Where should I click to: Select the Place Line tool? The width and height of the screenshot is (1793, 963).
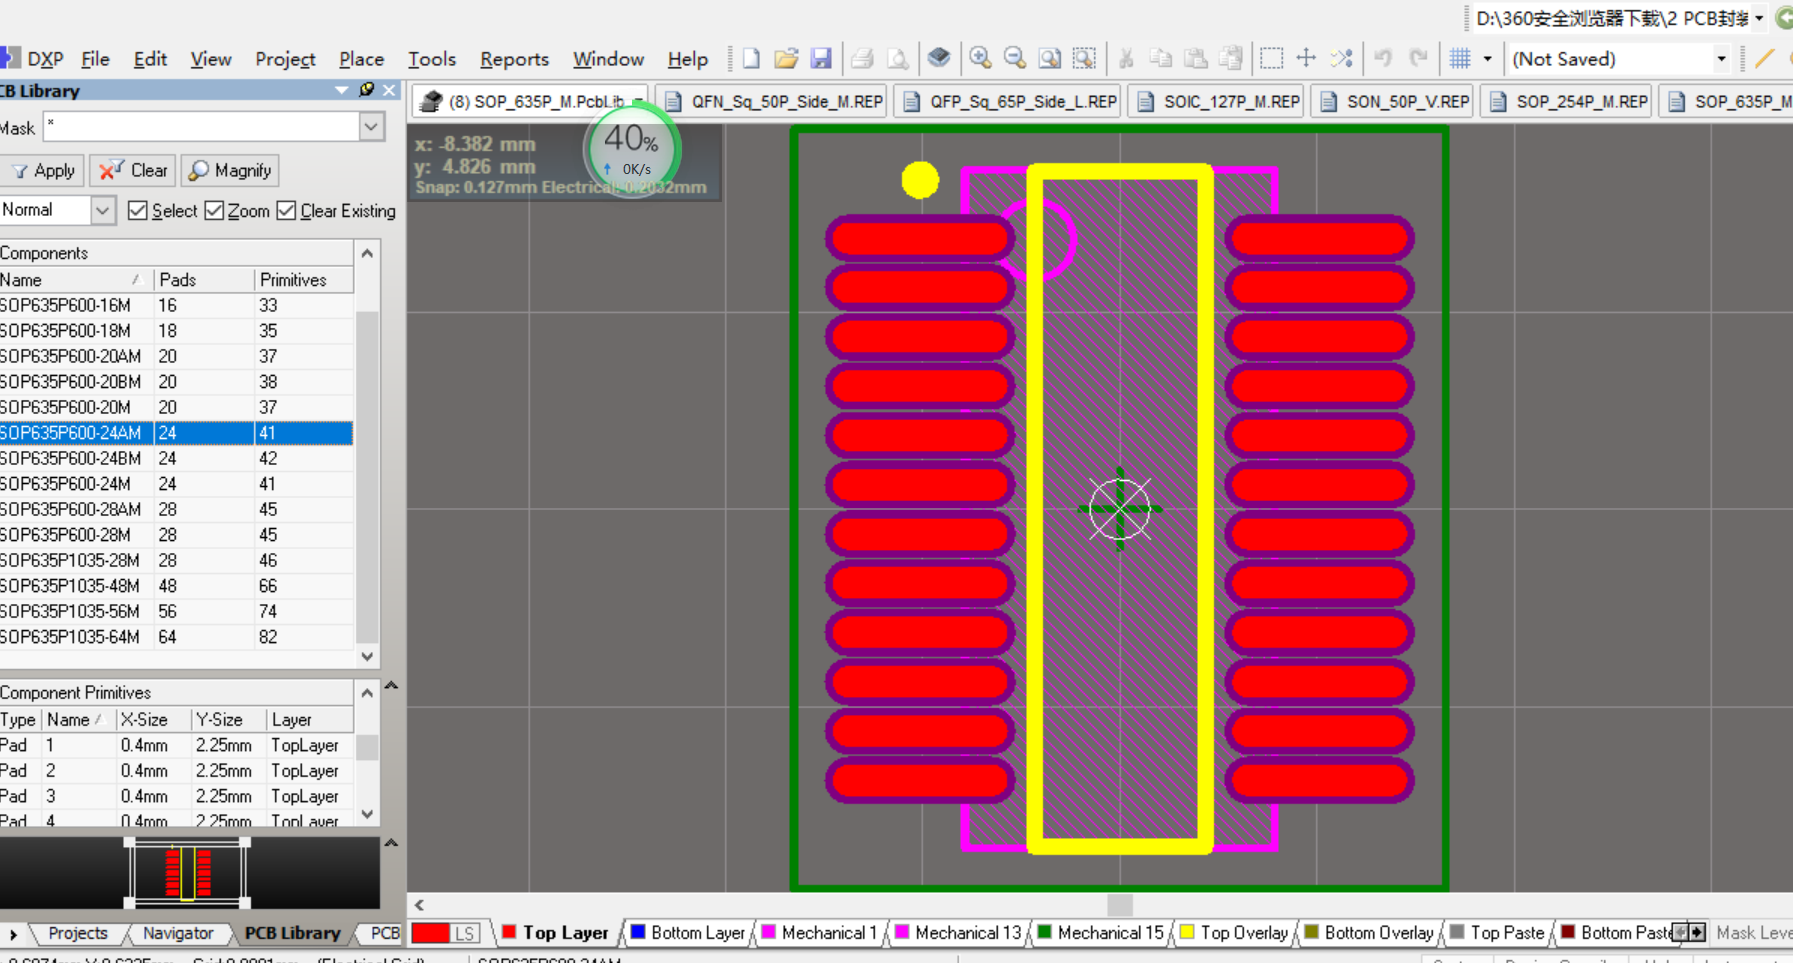1765,58
